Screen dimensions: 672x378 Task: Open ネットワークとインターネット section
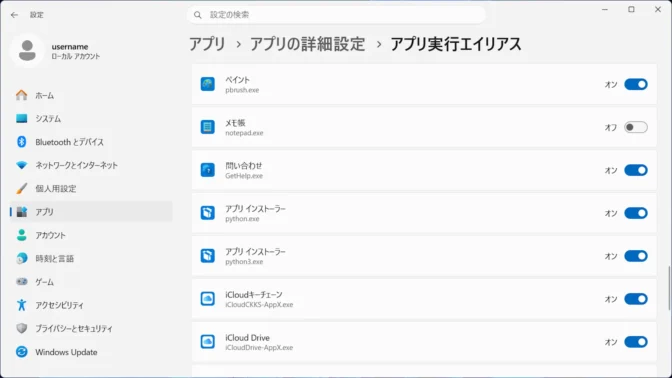tap(91, 165)
